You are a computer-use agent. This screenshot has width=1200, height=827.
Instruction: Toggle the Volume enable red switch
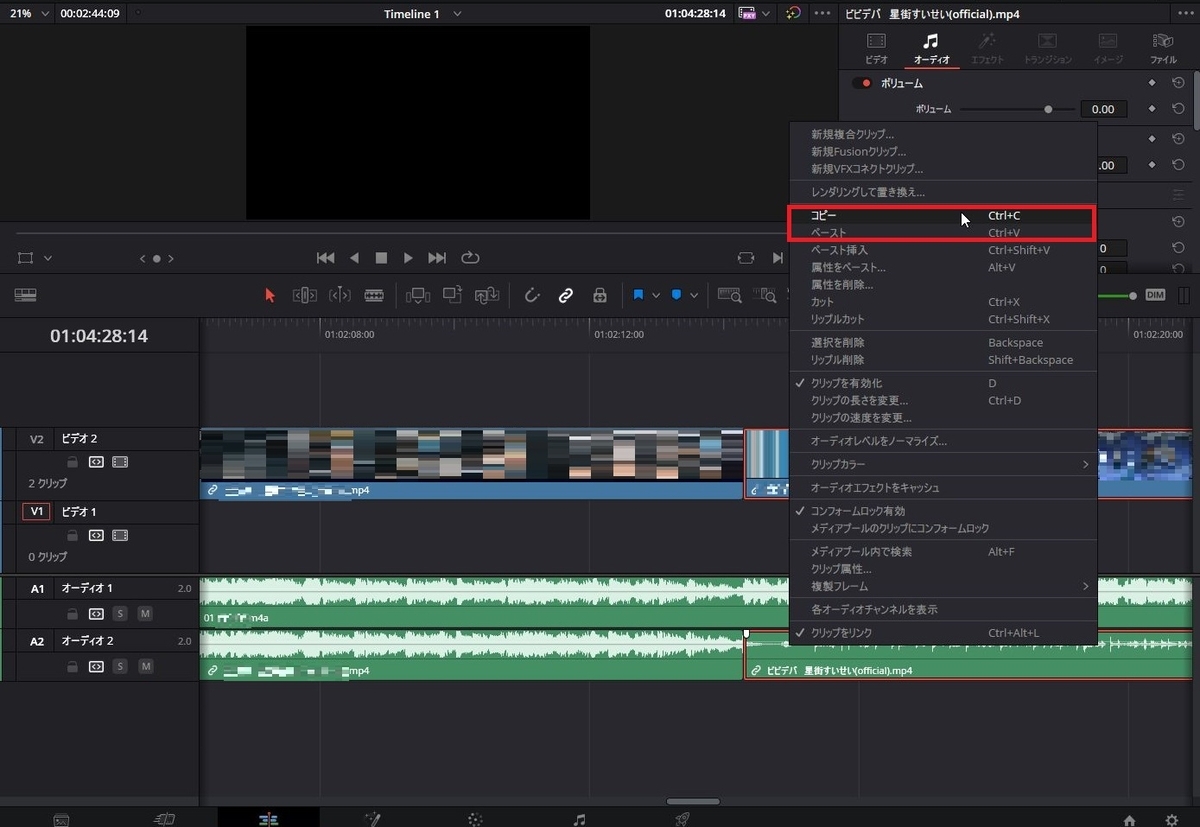pos(861,83)
